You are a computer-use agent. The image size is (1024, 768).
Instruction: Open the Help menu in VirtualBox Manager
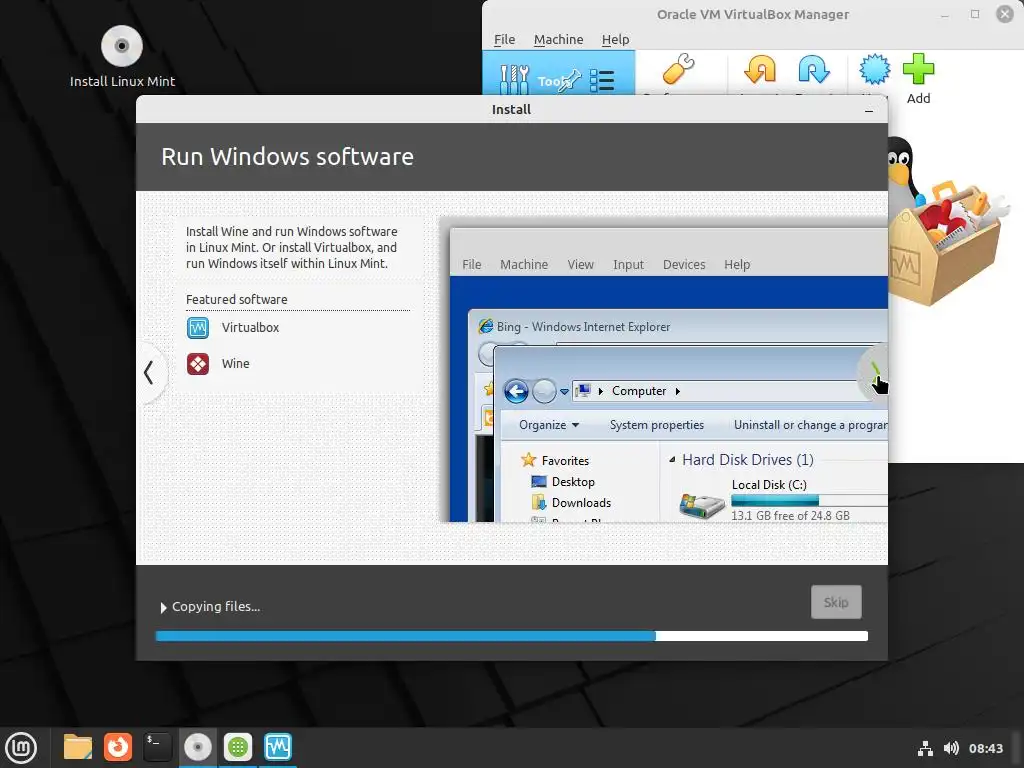pyautogui.click(x=615, y=39)
